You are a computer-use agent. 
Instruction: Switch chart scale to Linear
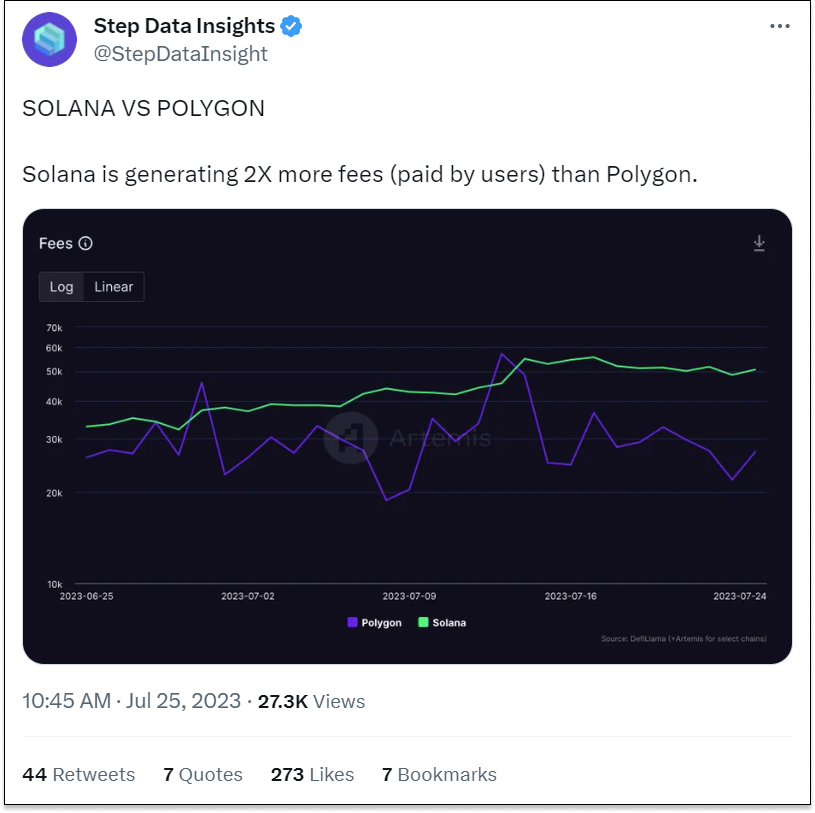(113, 286)
